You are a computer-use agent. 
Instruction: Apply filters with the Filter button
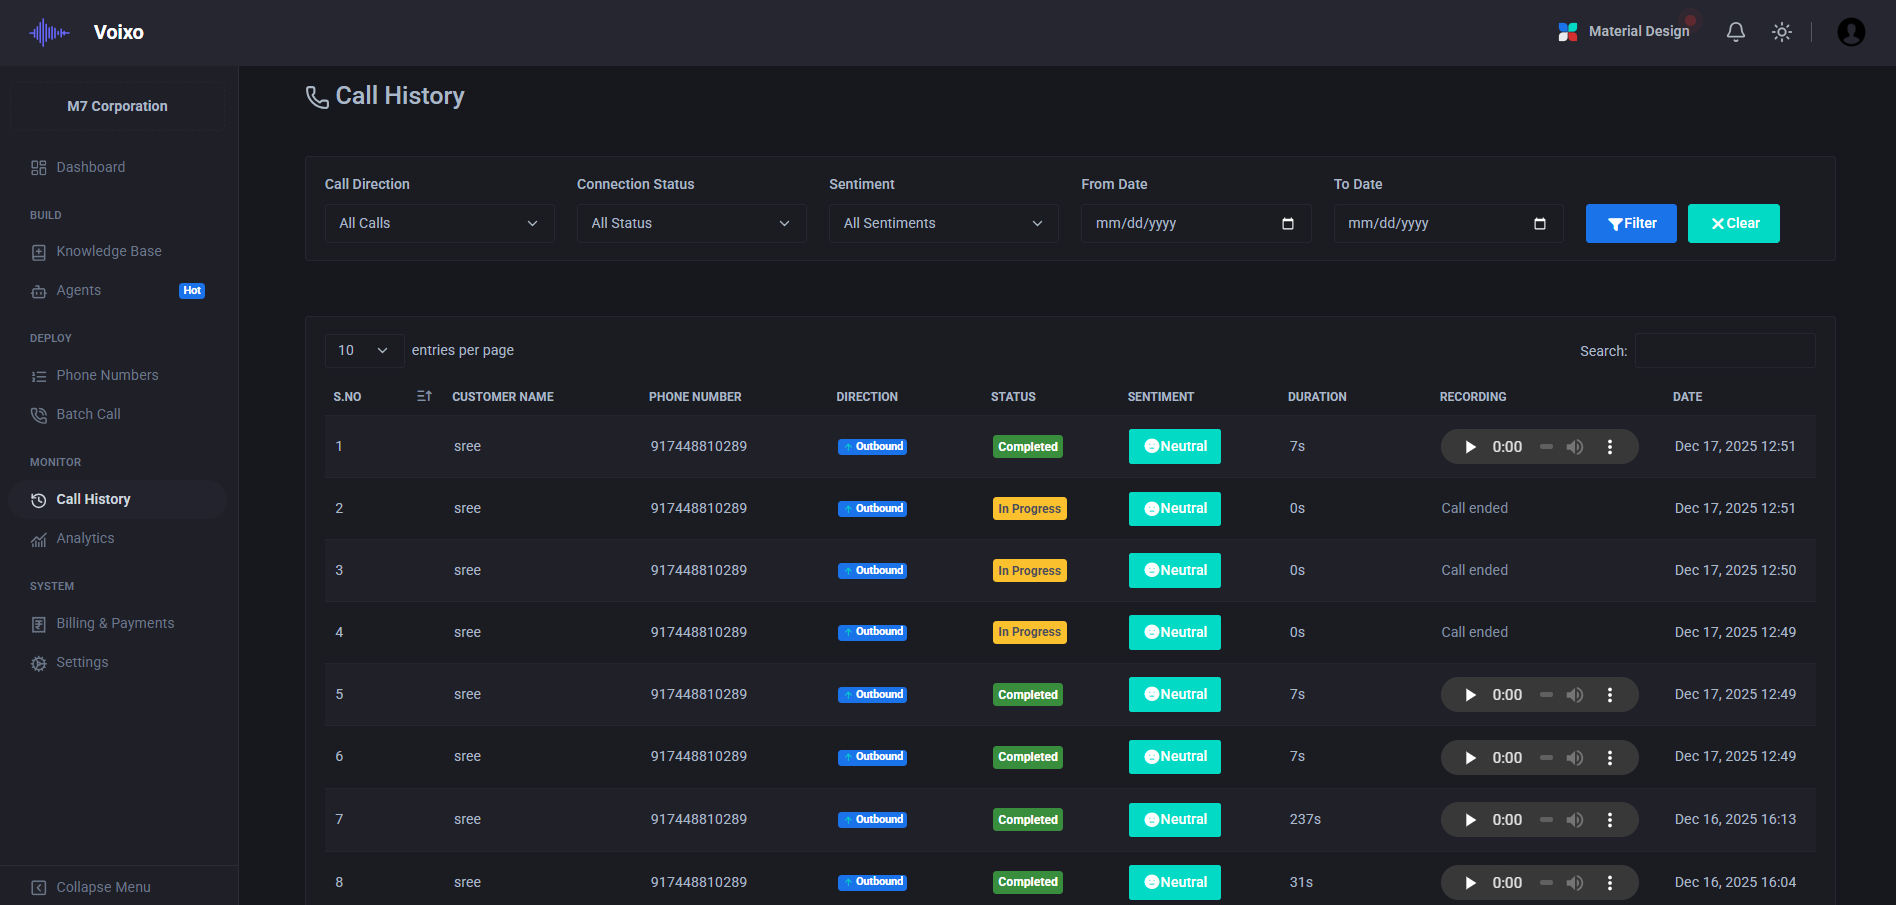coord(1631,223)
